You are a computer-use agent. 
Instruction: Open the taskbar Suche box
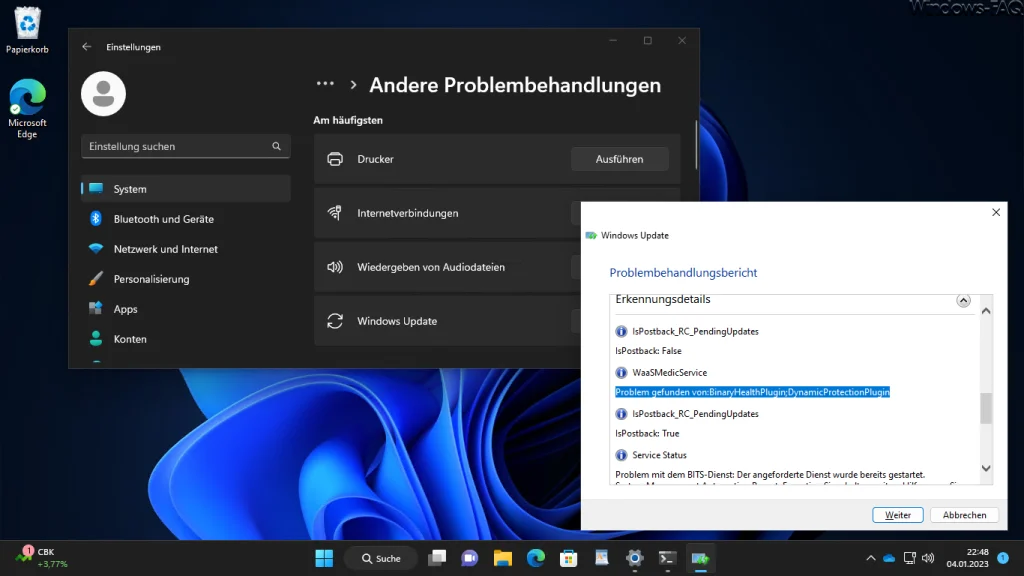381,558
